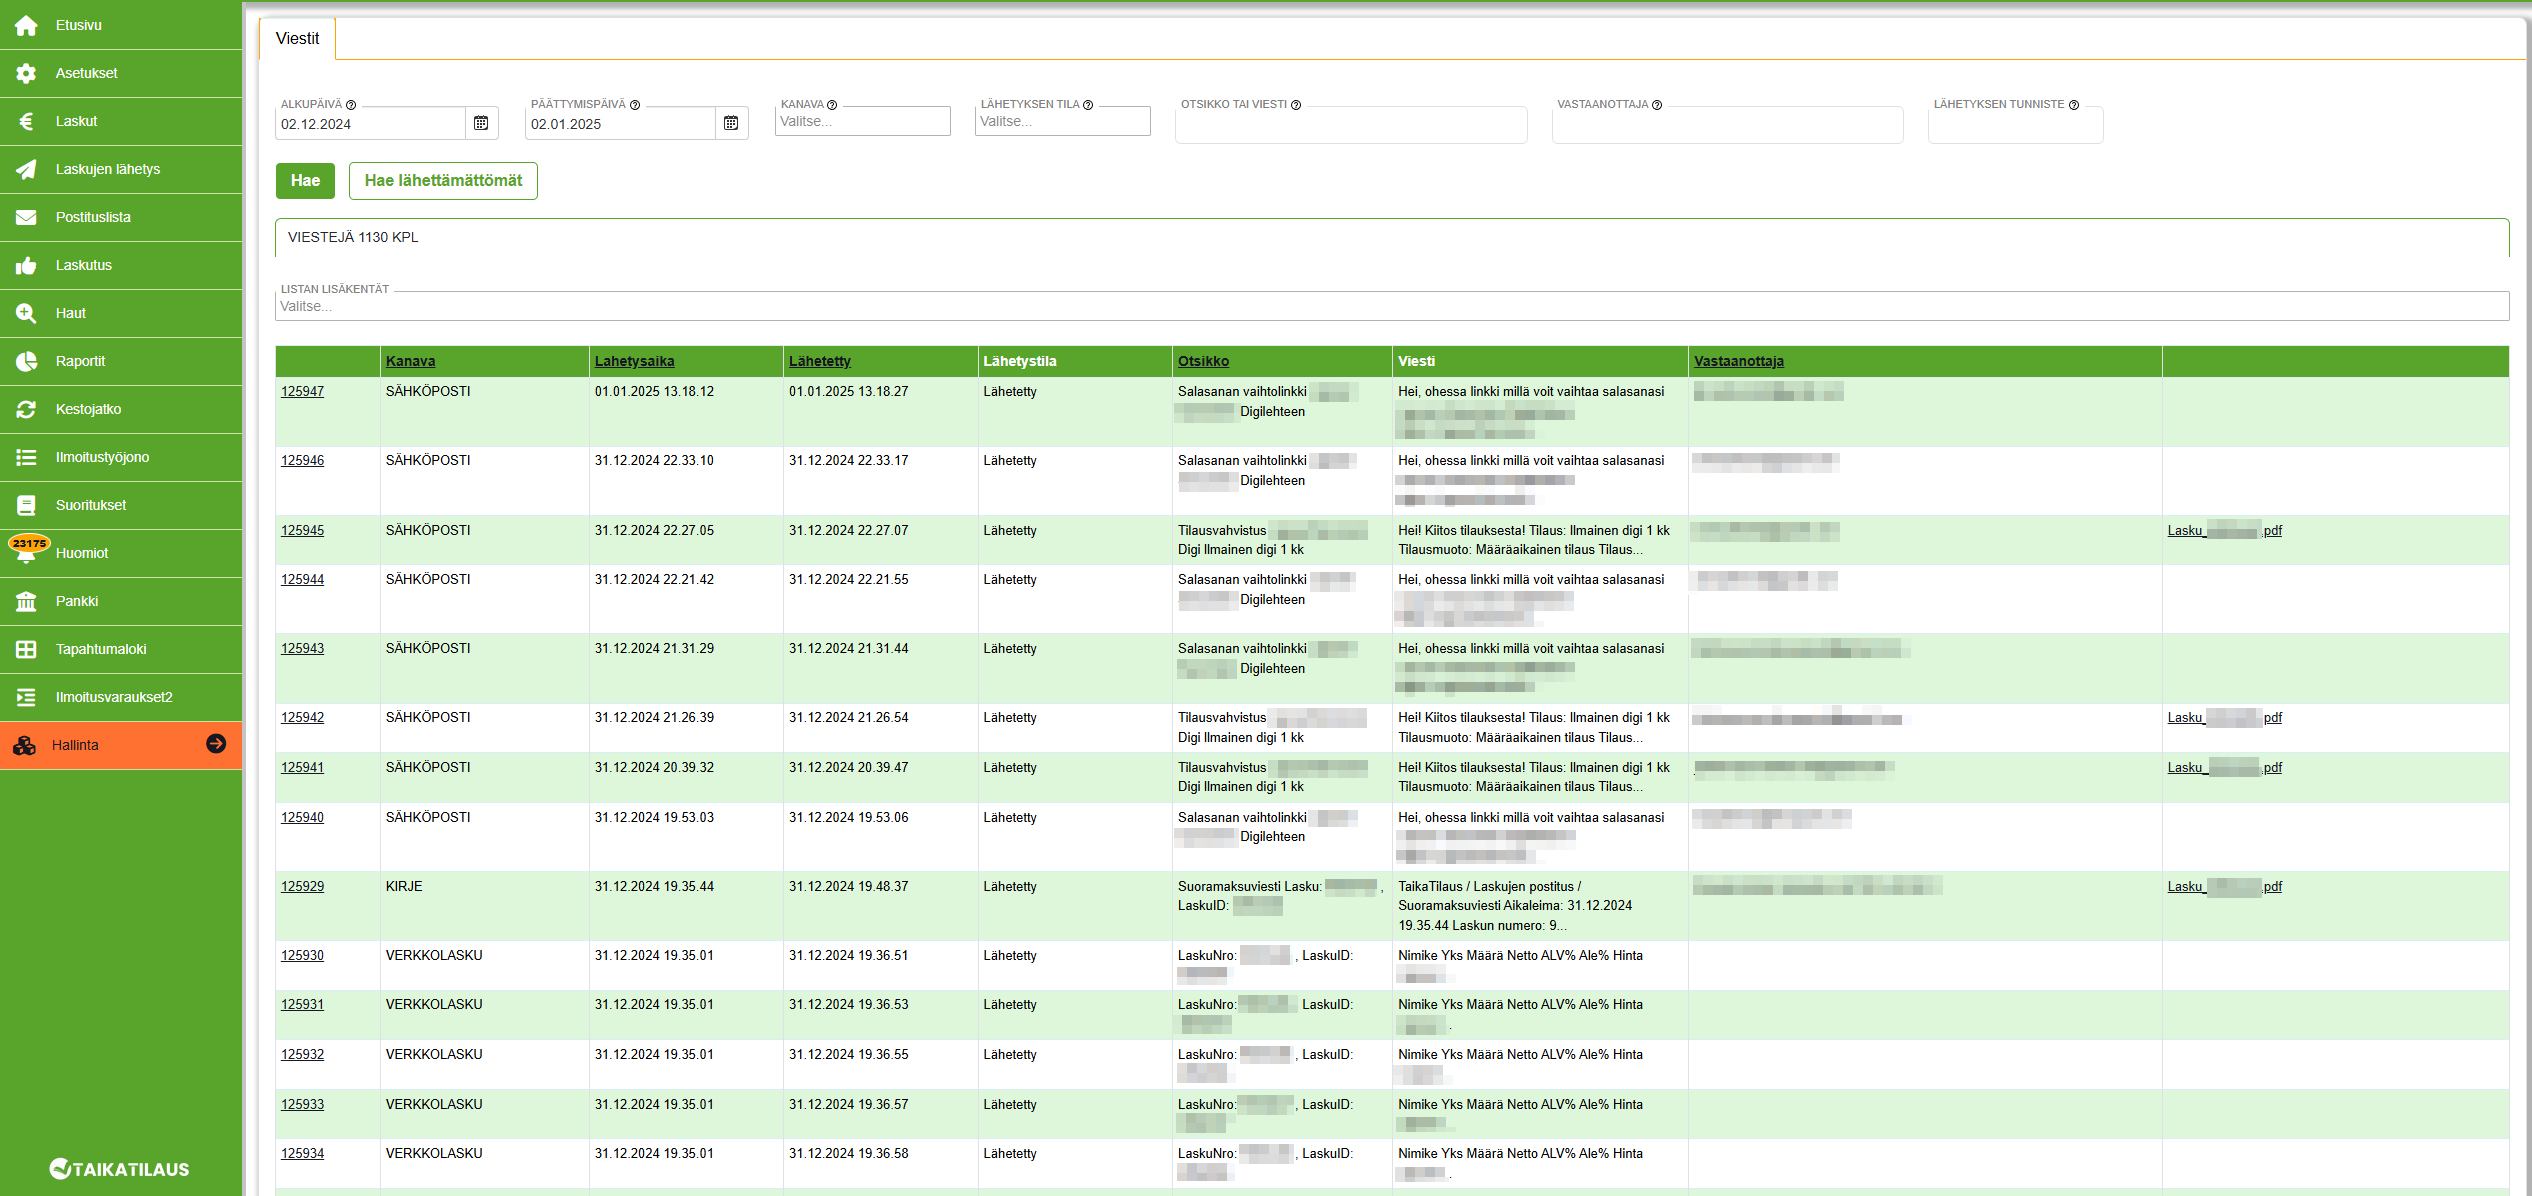Click the Pankki bank building icon
The image size is (2532, 1196).
[x=26, y=601]
